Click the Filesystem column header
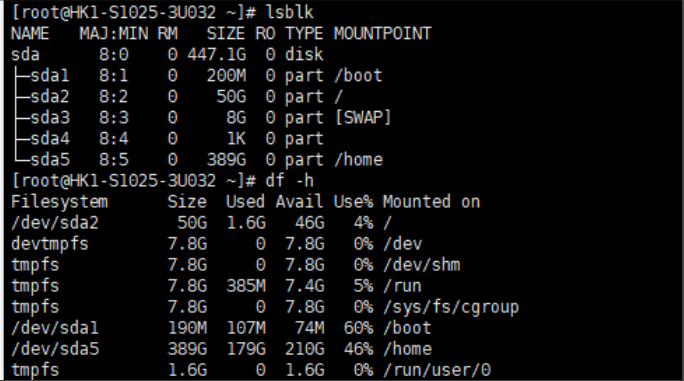Viewport: 684px width, 381px height. (x=59, y=202)
